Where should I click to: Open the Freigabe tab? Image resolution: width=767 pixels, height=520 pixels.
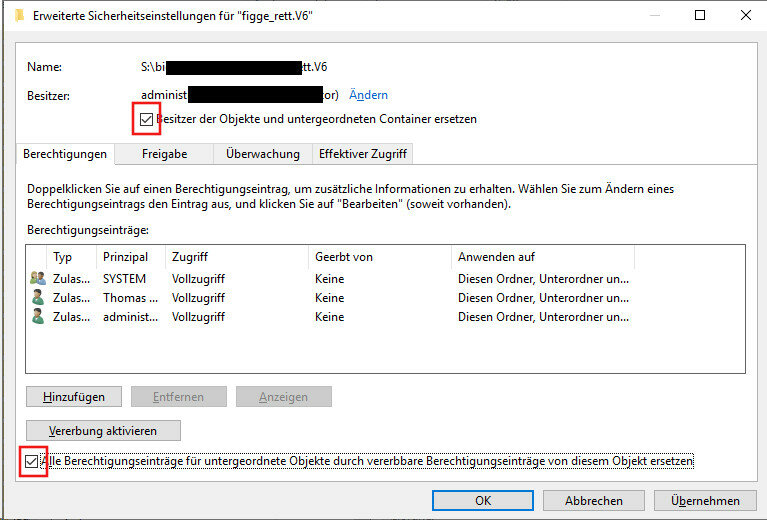pos(164,154)
